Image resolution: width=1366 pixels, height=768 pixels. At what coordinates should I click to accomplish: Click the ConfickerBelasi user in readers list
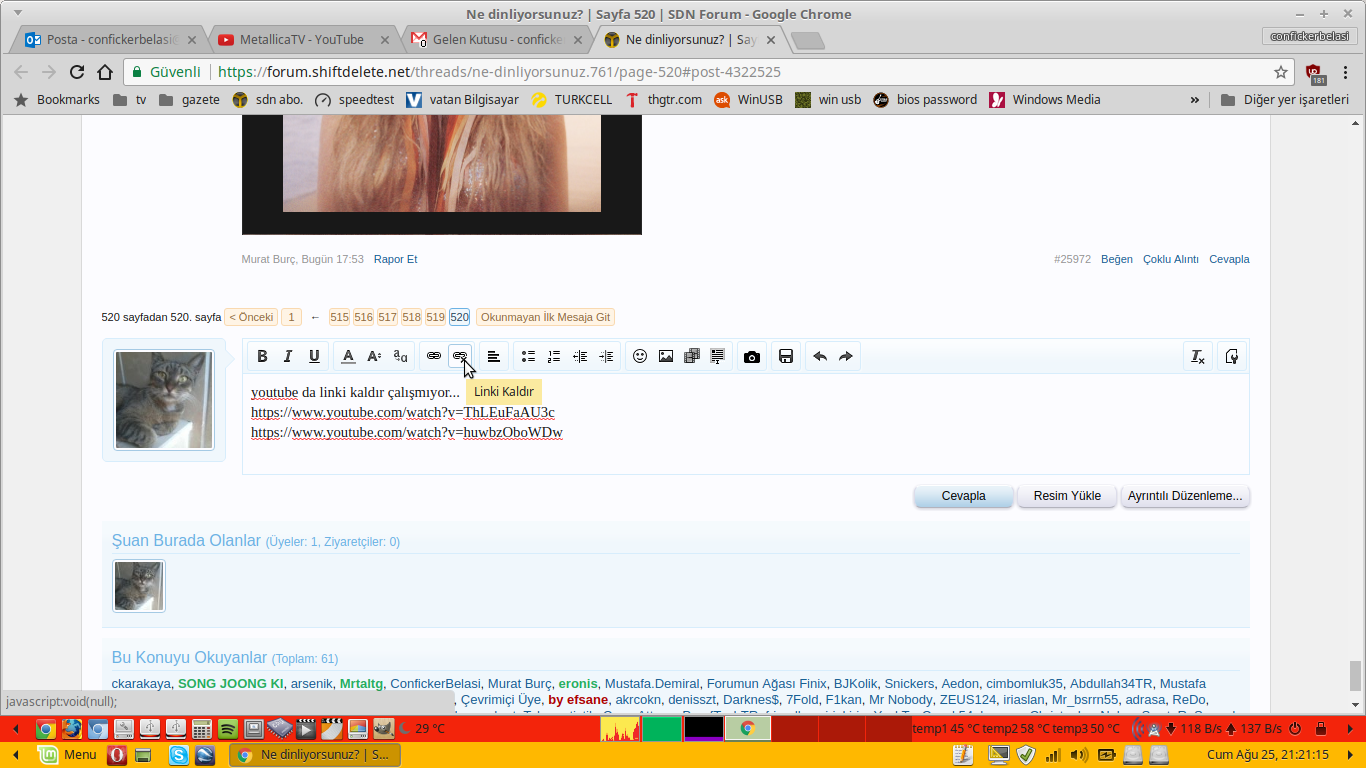(436, 684)
